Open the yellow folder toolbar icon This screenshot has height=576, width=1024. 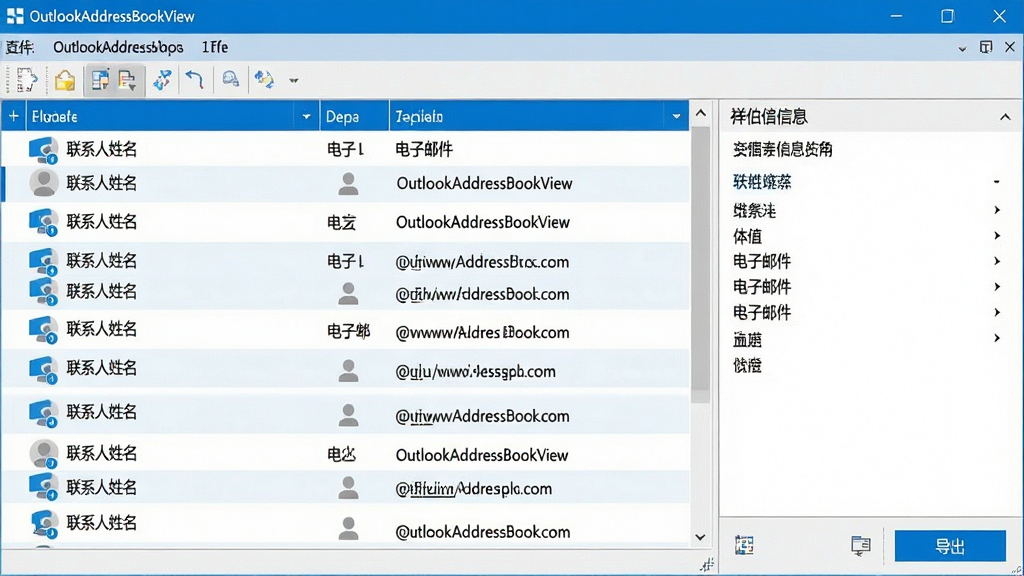click(x=65, y=80)
